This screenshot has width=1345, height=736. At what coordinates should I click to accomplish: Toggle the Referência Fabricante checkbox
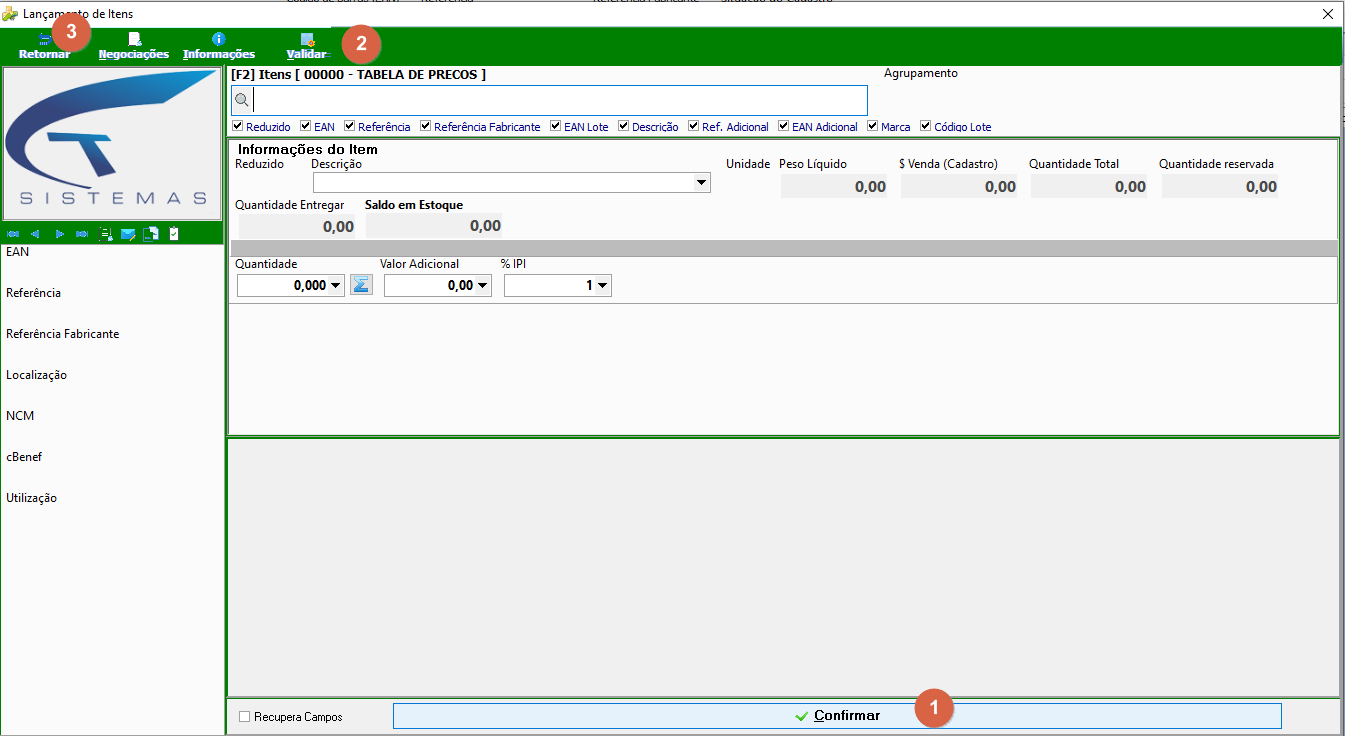(x=426, y=127)
